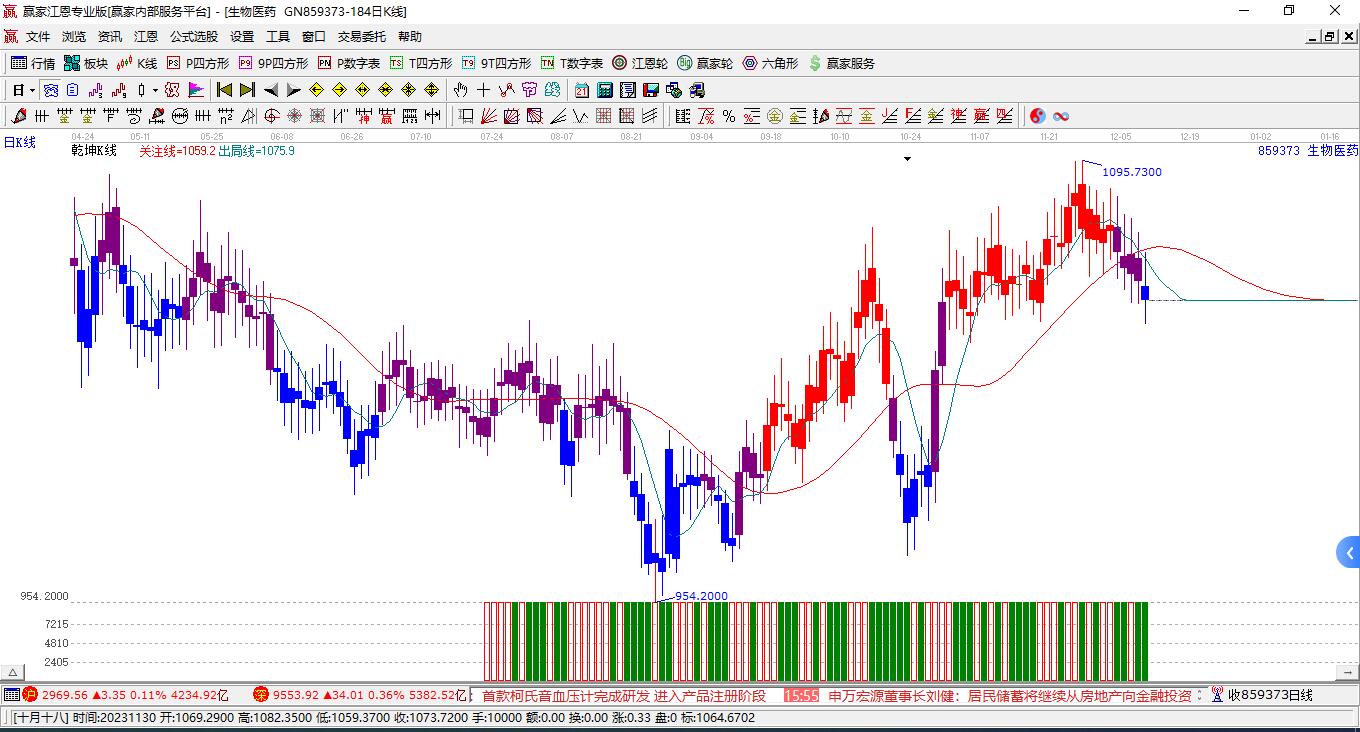
Task: Click the blue infinity symbol icon
Action: [1060, 116]
